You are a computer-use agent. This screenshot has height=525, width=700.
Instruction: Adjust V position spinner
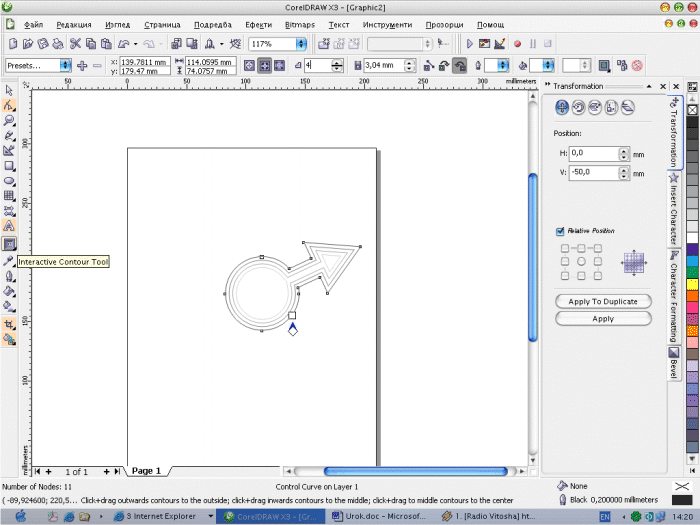[624, 173]
